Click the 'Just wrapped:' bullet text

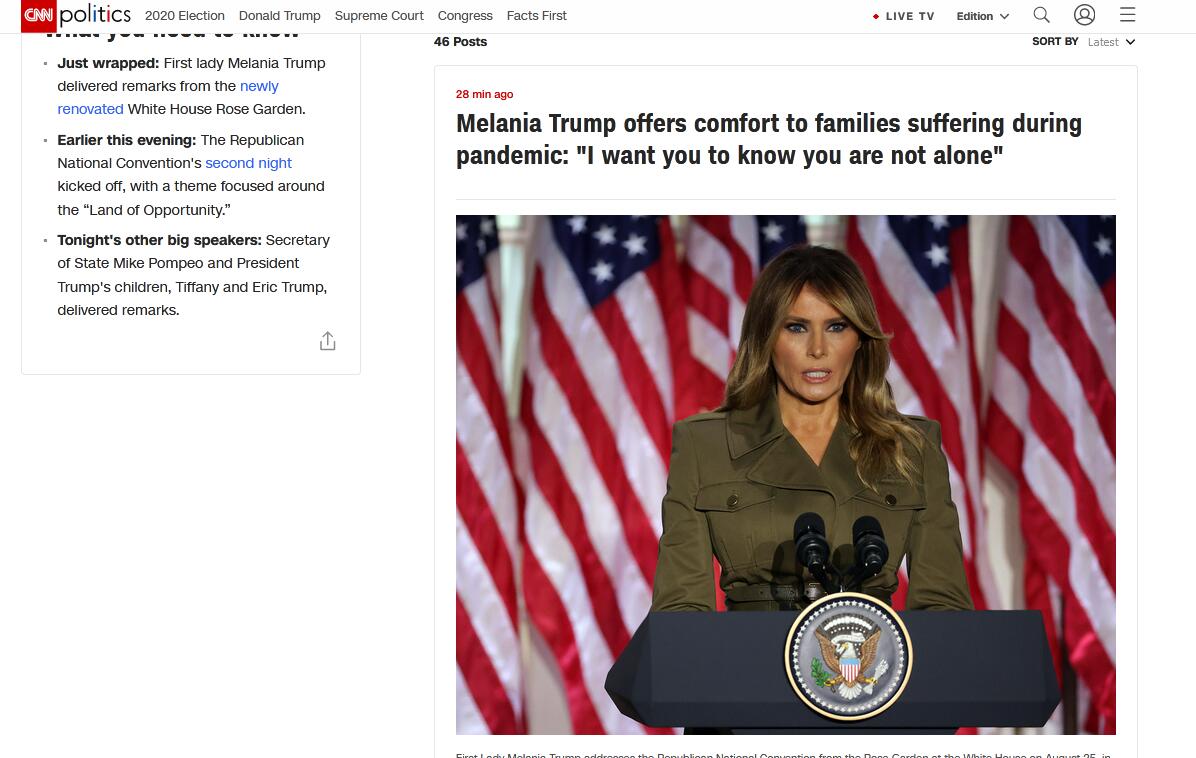point(108,63)
